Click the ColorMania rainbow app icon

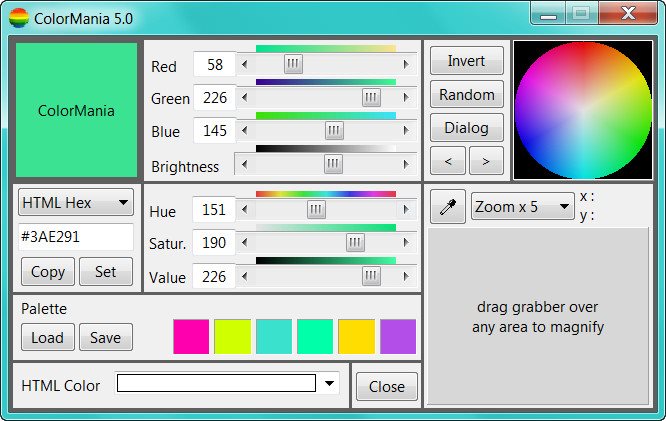(19, 18)
